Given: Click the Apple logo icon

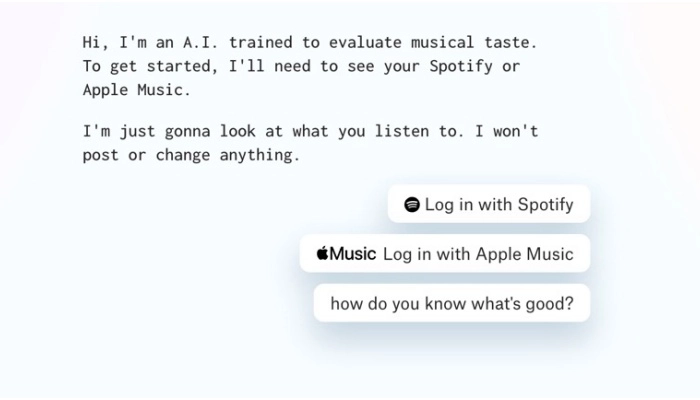Looking at the screenshot, I should point(322,254).
